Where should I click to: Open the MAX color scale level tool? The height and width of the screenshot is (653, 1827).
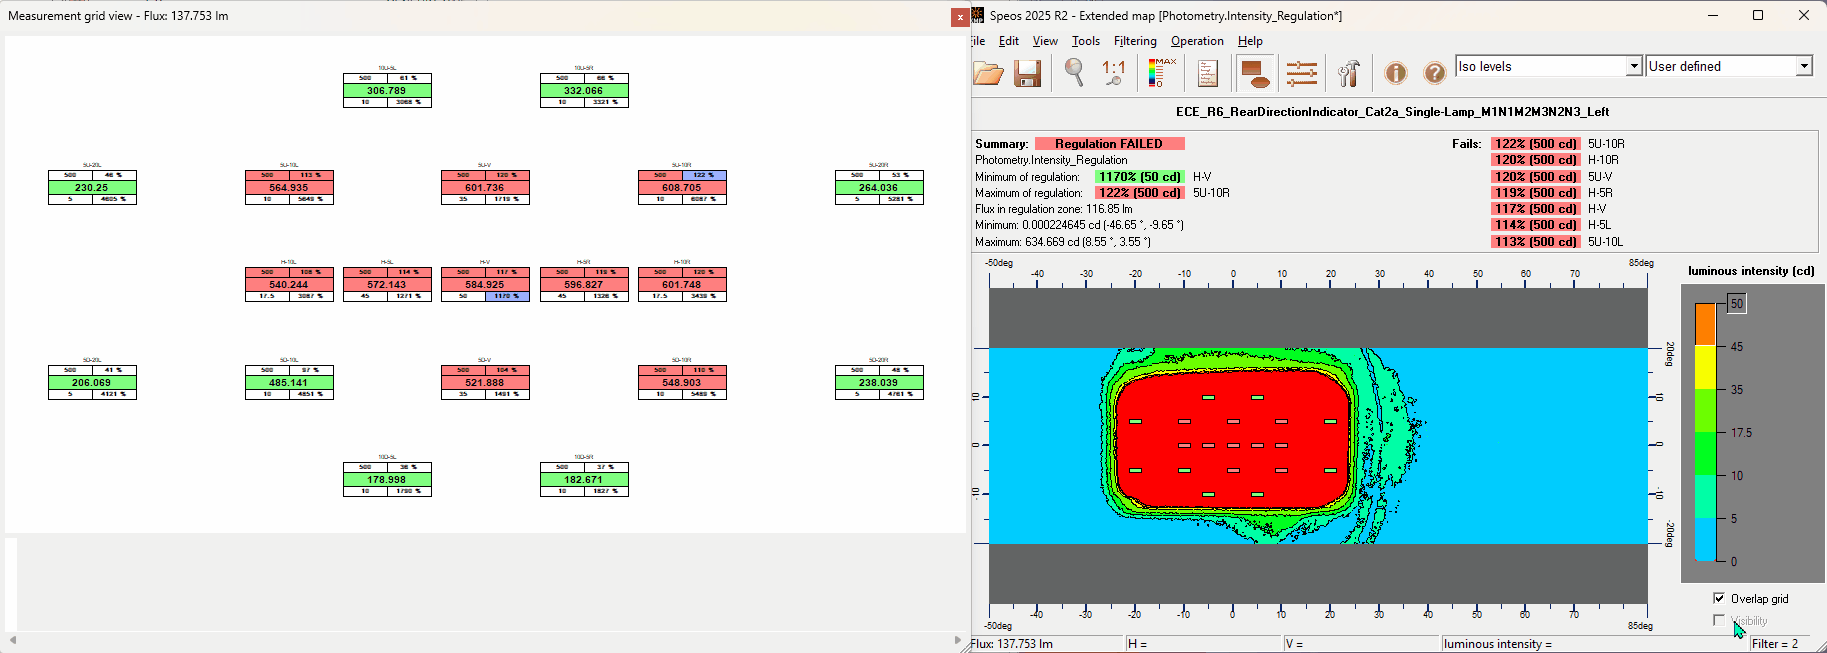pyautogui.click(x=1161, y=73)
